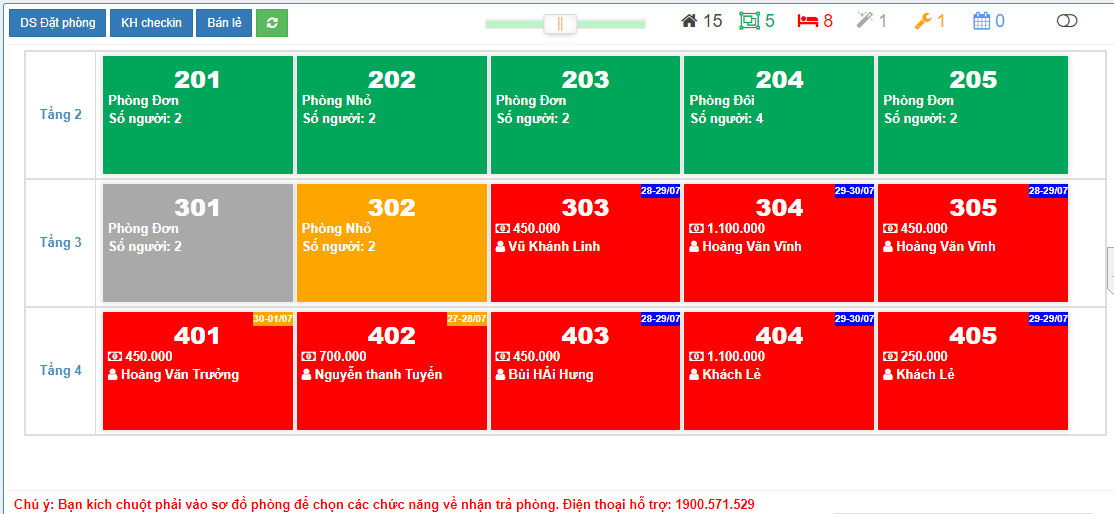Select vacant room 201 tile

point(198,115)
